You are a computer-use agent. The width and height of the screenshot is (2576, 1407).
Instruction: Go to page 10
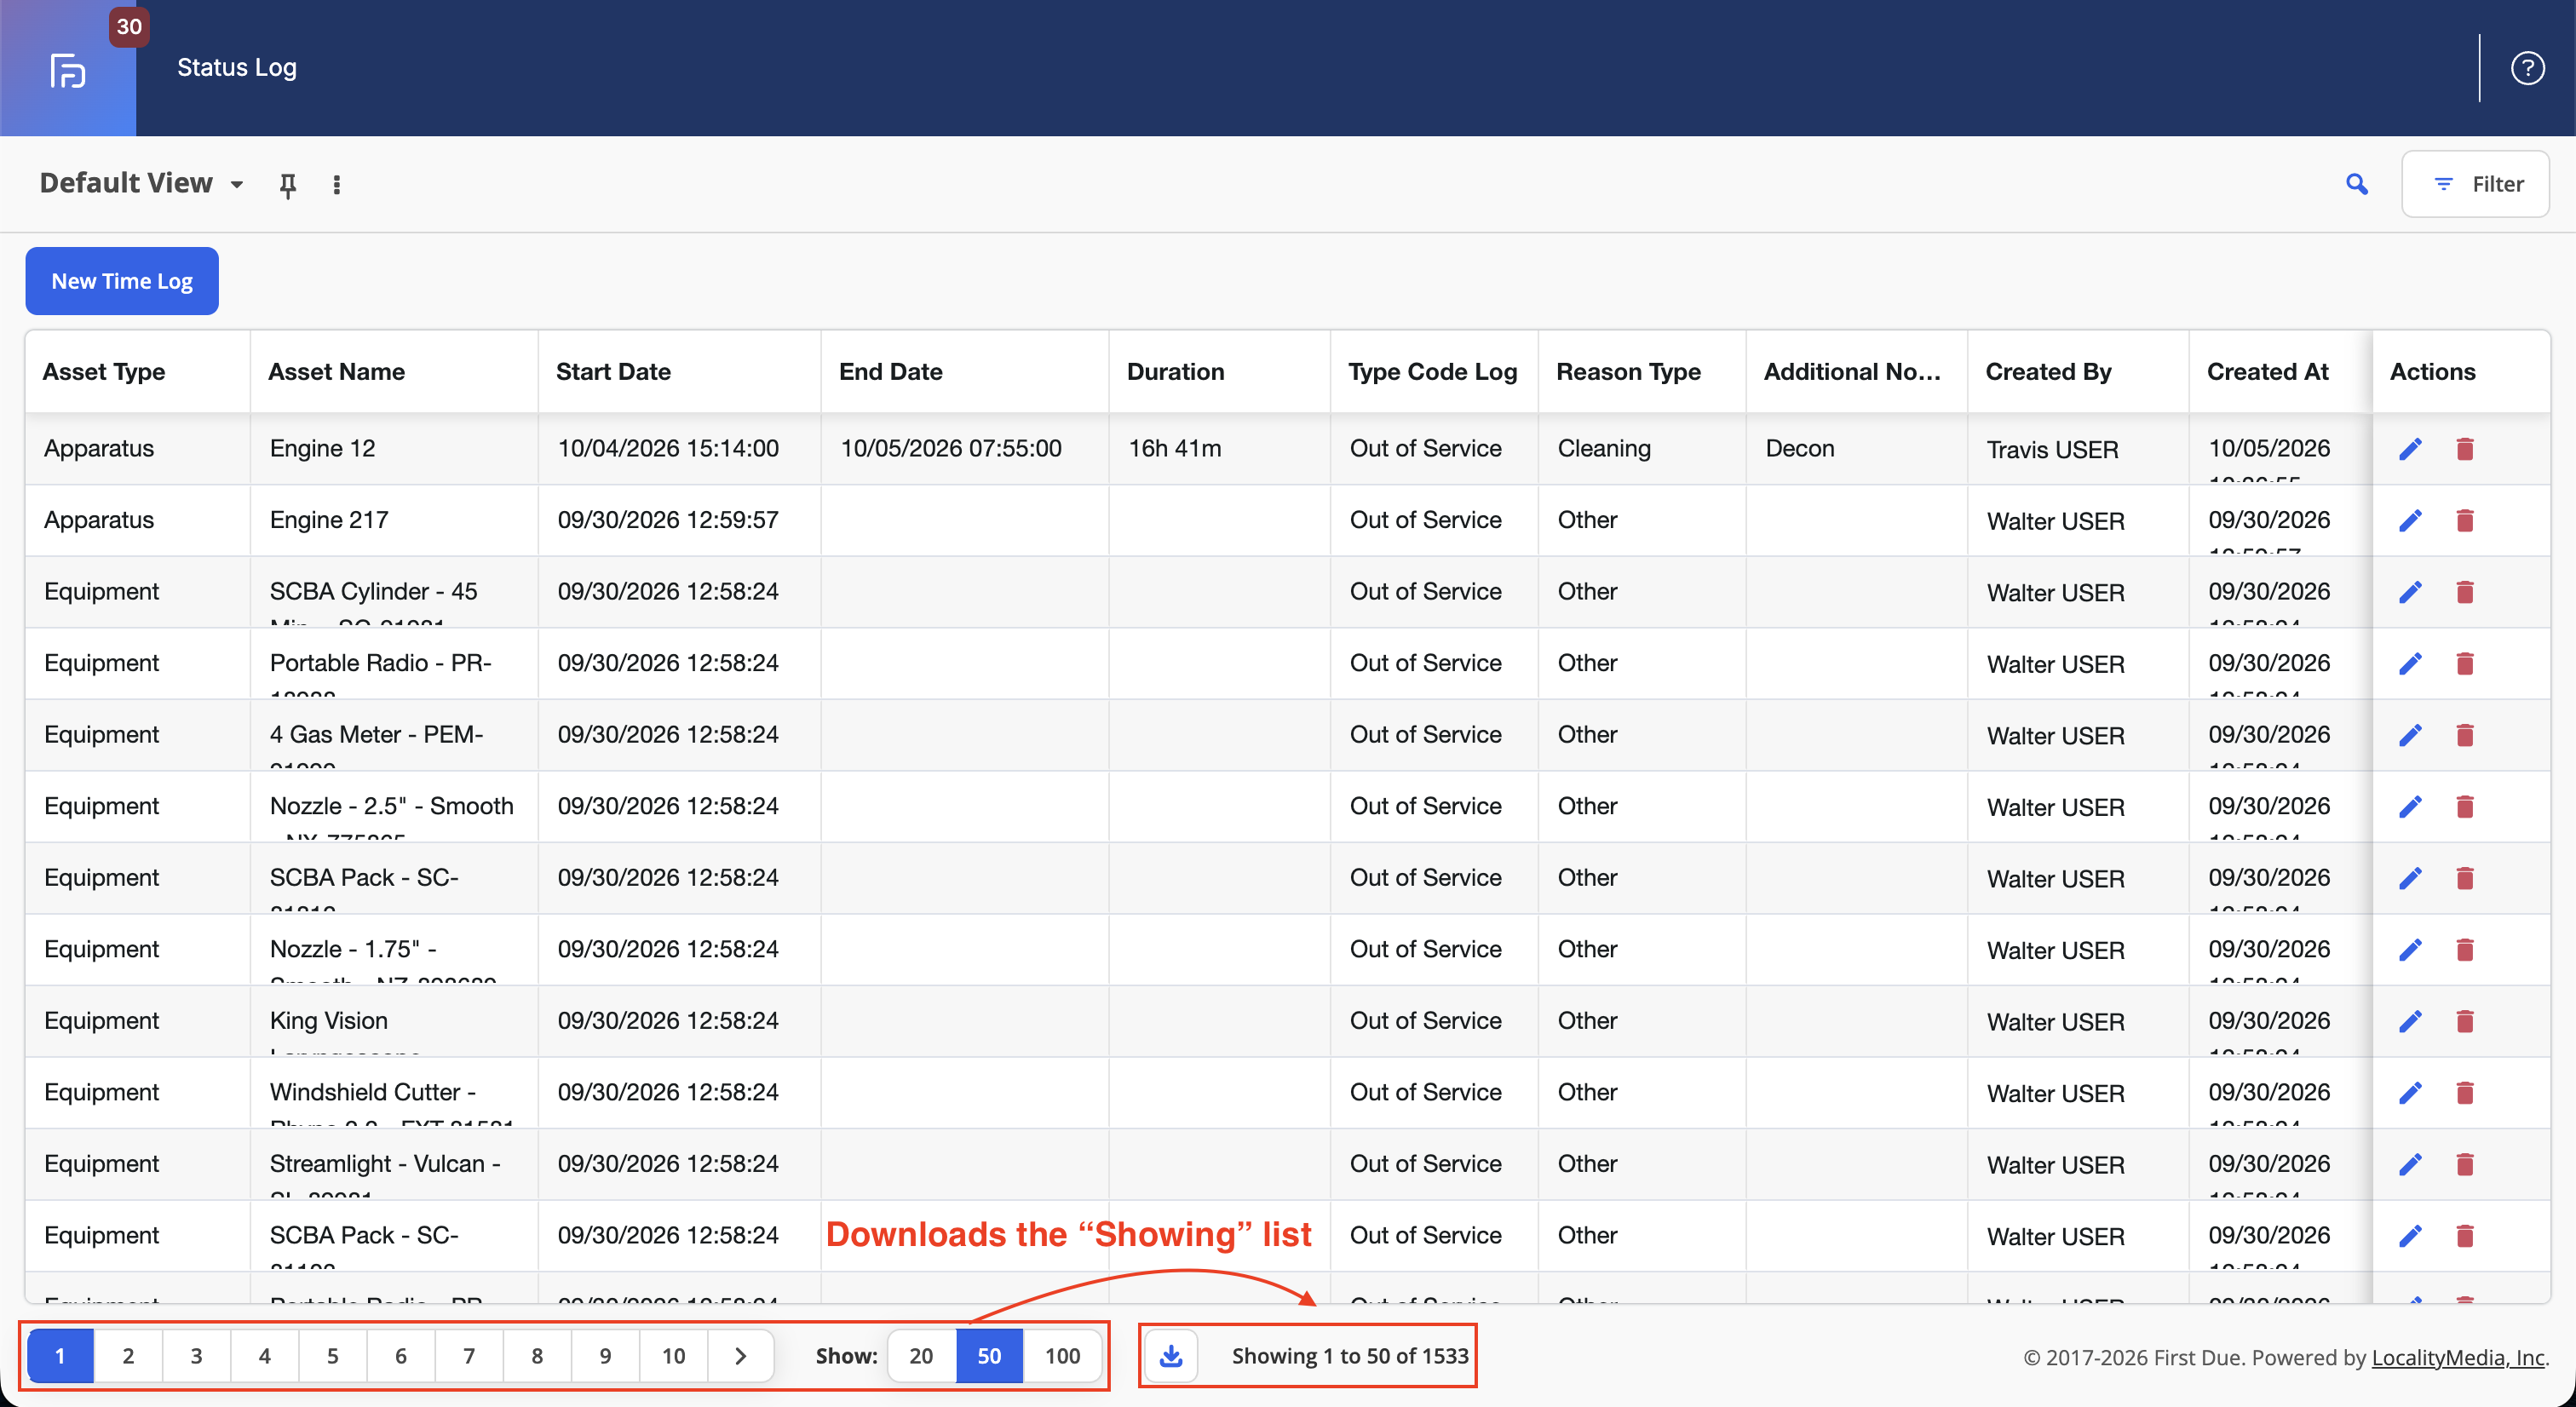pos(674,1356)
